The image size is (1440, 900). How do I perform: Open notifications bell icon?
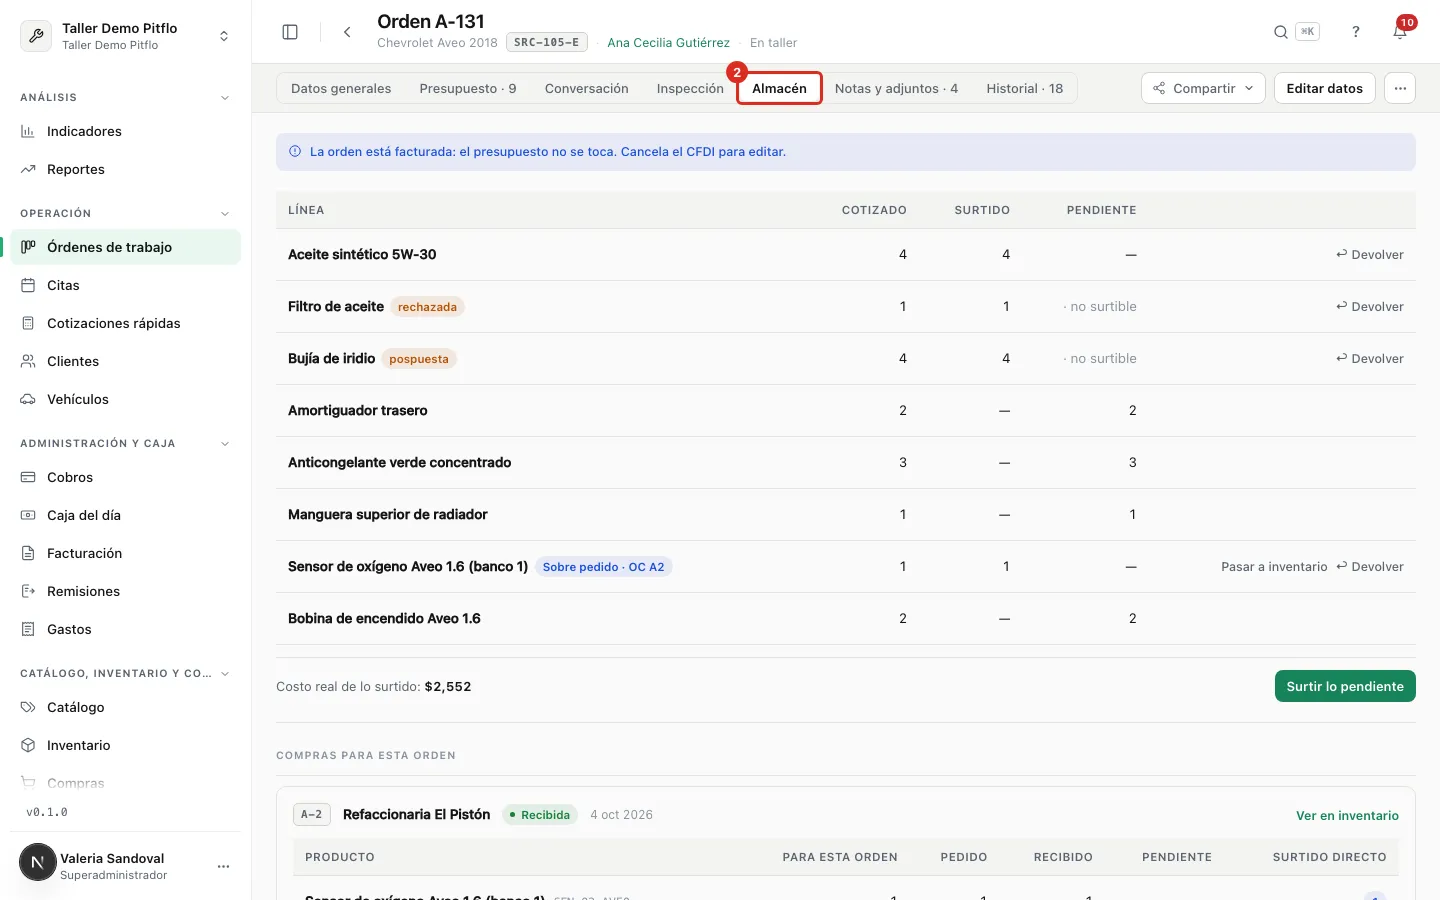point(1400,32)
